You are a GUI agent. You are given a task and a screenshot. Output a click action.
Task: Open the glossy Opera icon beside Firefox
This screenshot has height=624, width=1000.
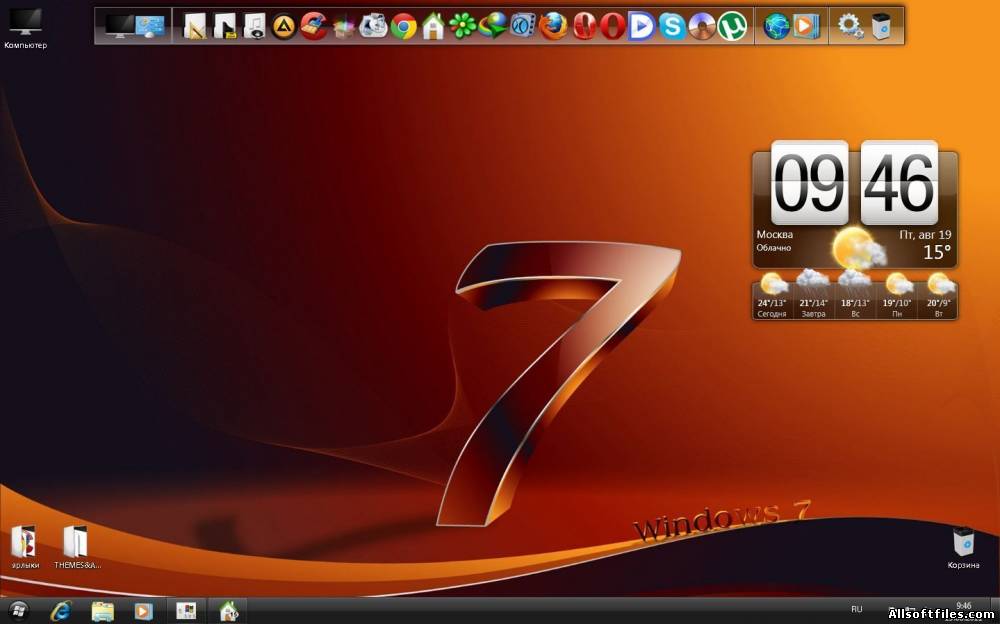coord(584,26)
